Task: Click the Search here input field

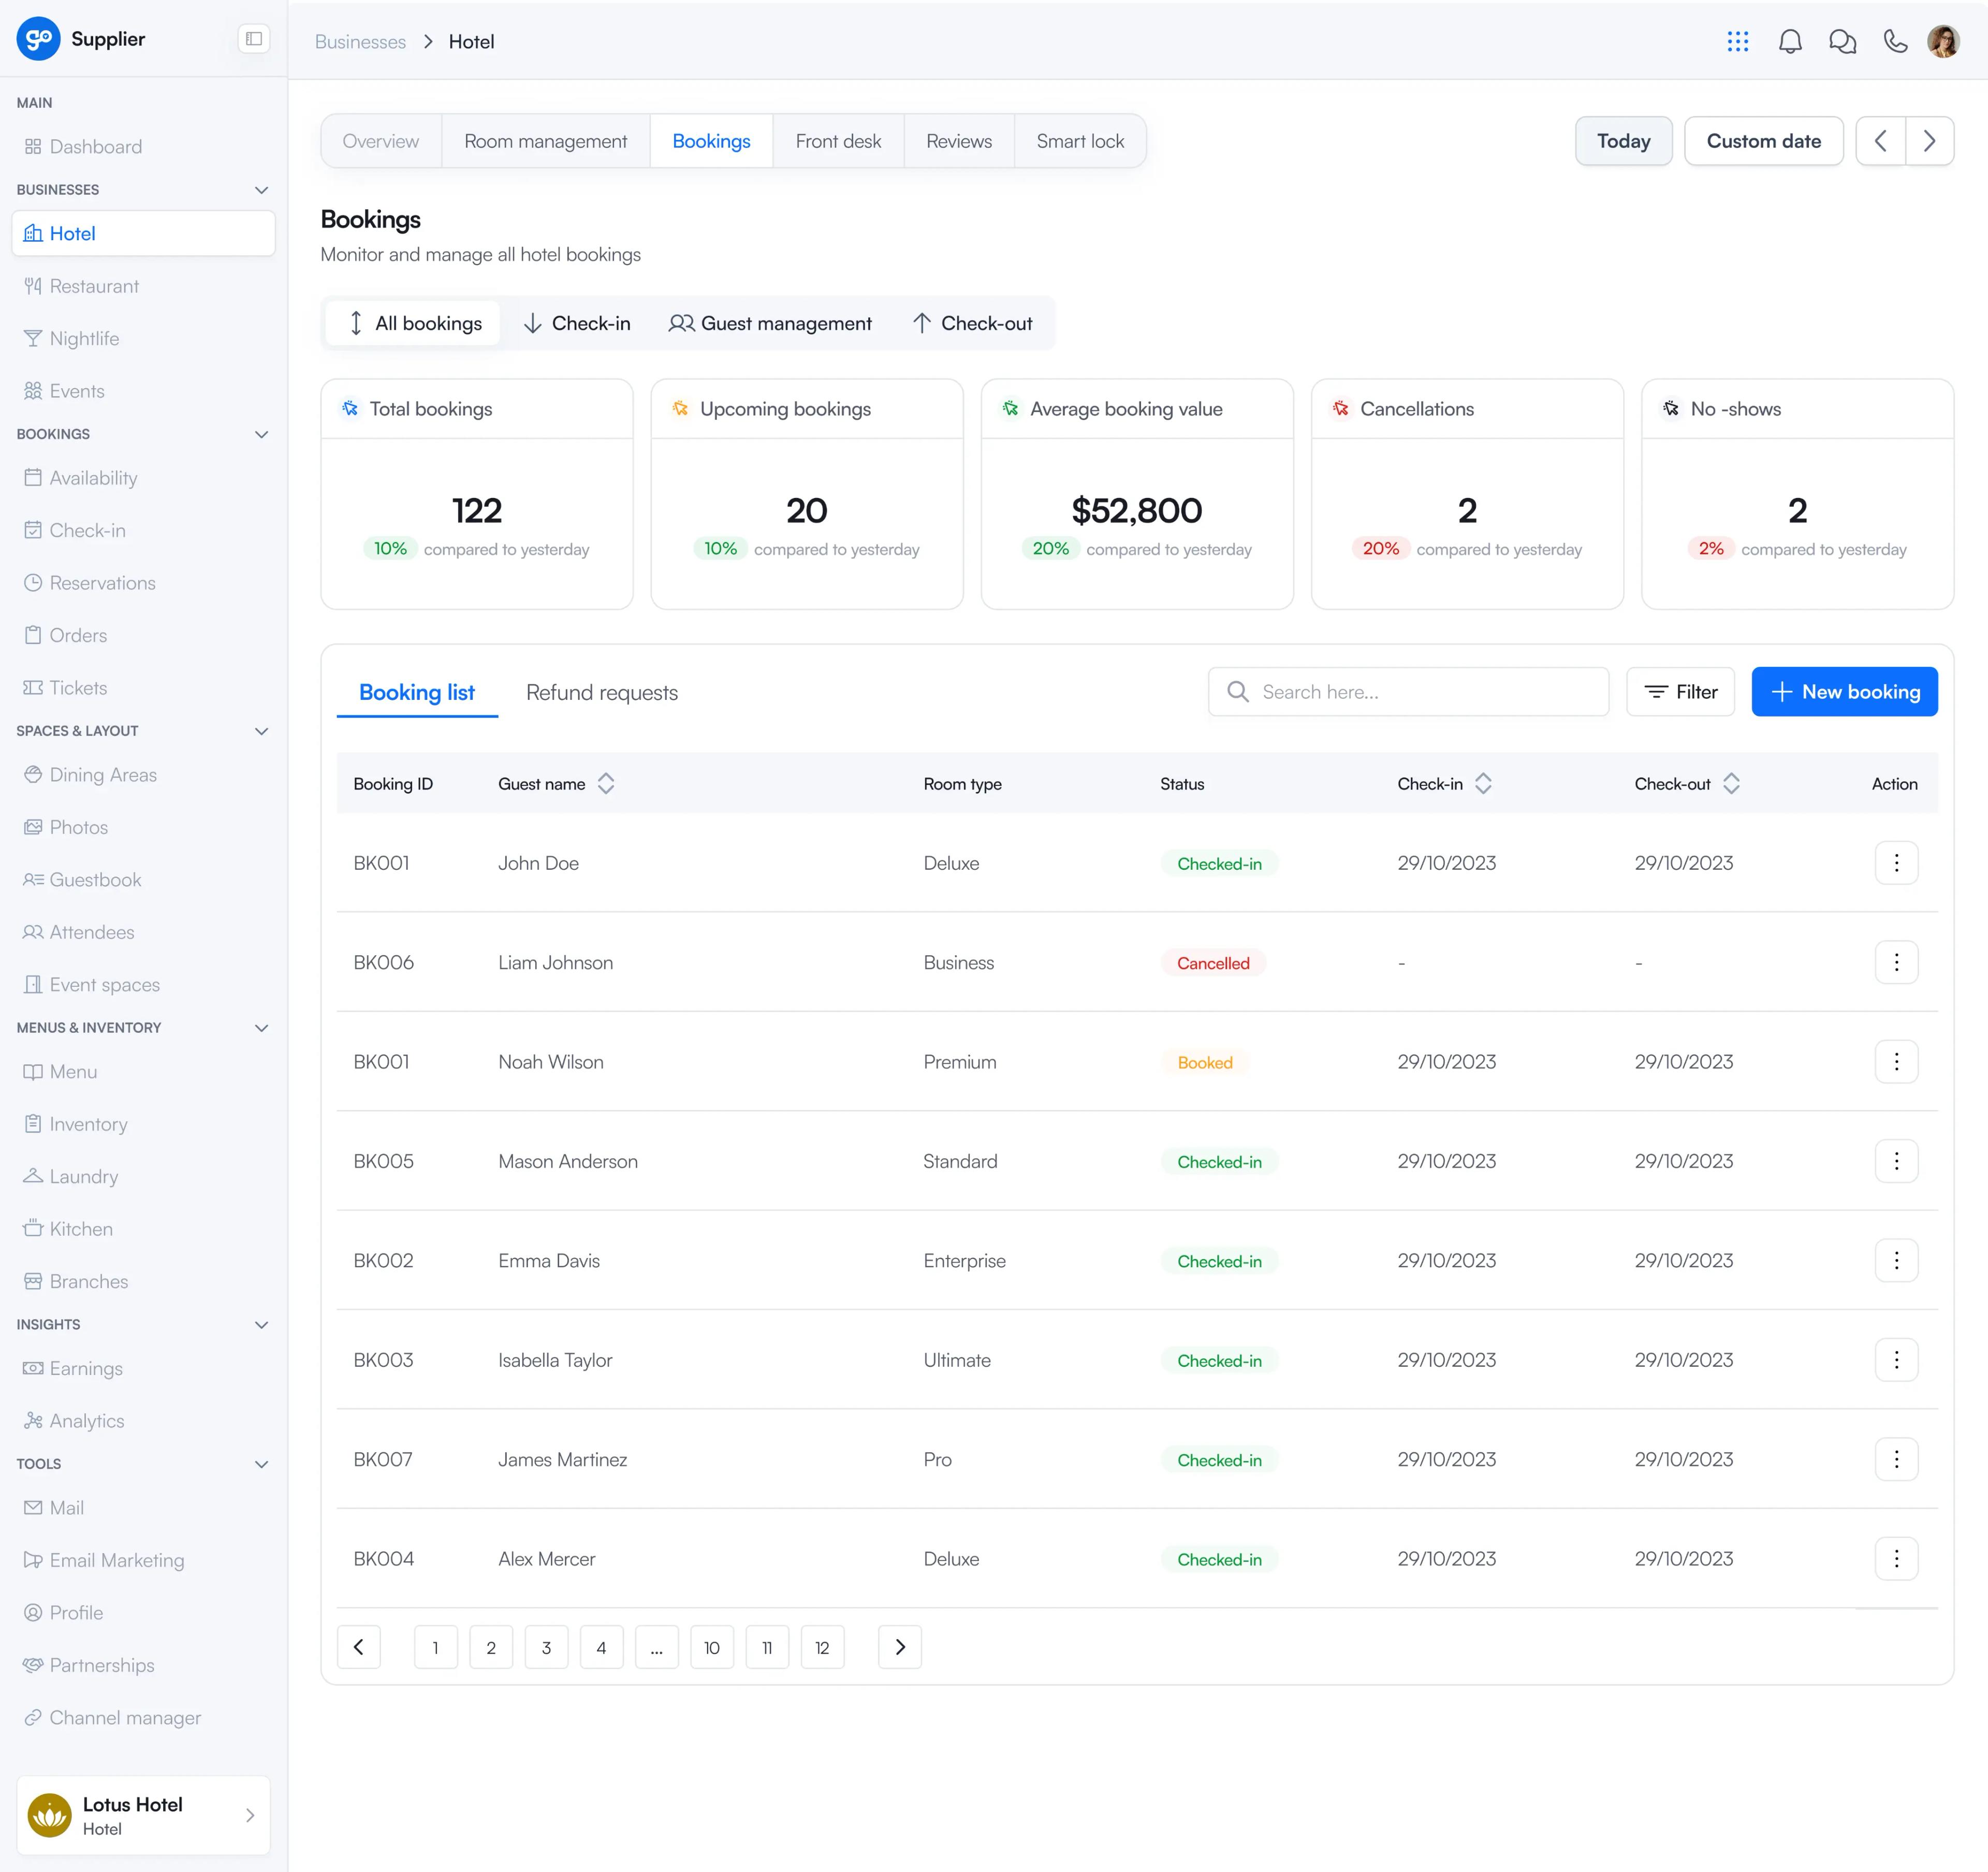Action: (x=1408, y=691)
